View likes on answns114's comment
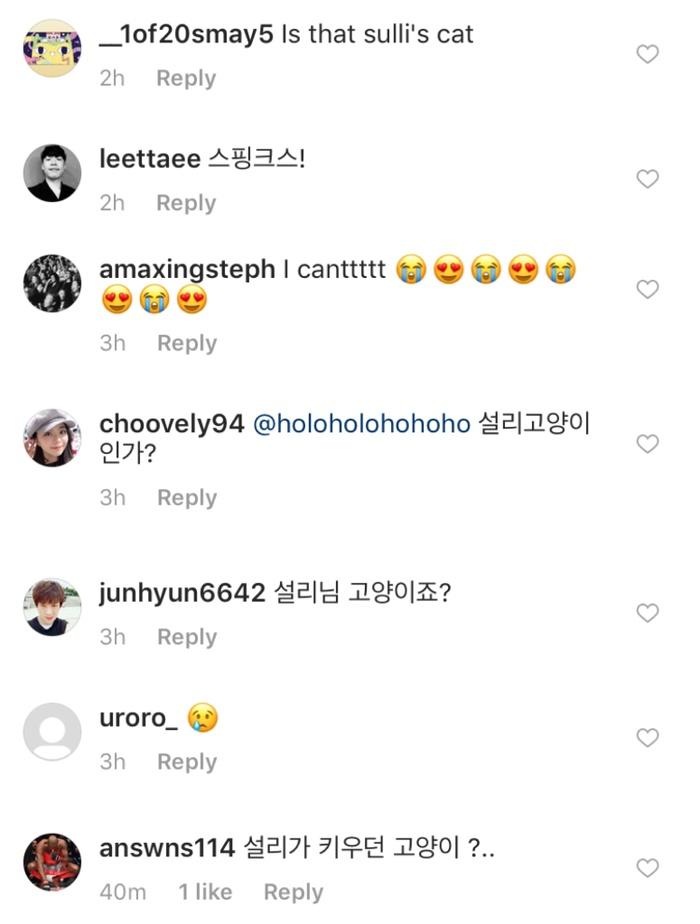Image resolution: width=700 pixels, height=924 pixels. click(205, 892)
